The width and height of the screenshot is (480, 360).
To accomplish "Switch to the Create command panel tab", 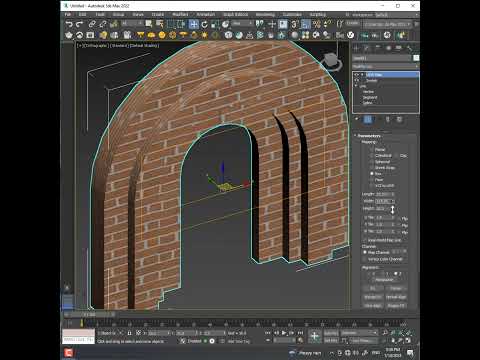I will pyautogui.click(x=356, y=48).
